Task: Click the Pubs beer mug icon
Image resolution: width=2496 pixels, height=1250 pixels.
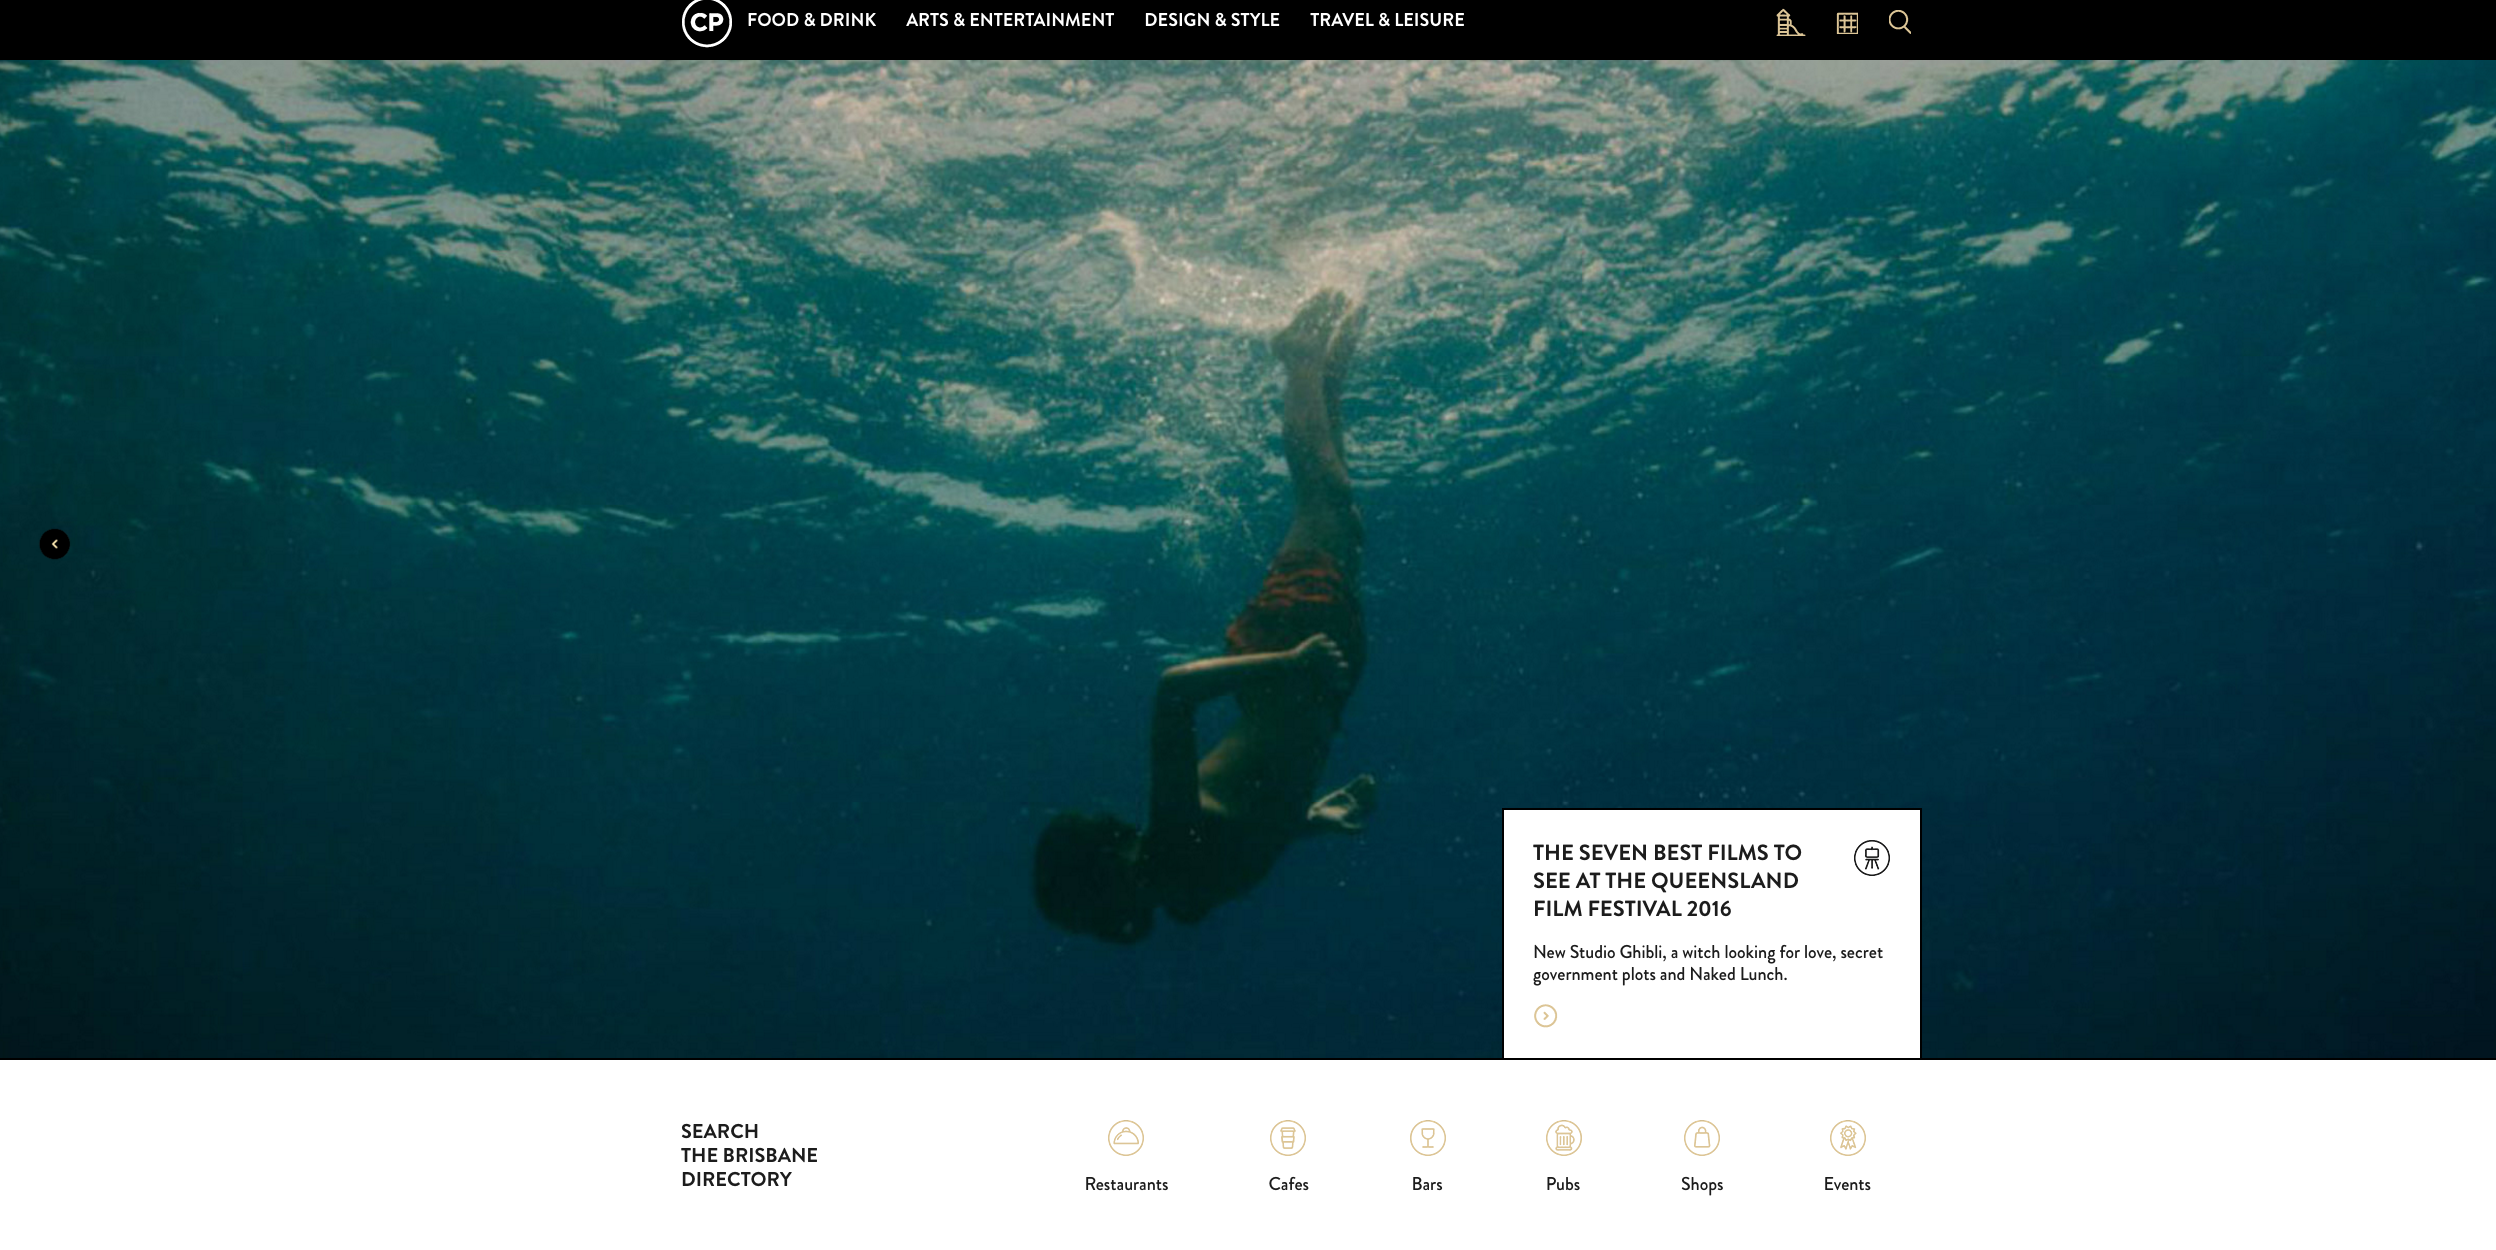Action: tap(1563, 1136)
